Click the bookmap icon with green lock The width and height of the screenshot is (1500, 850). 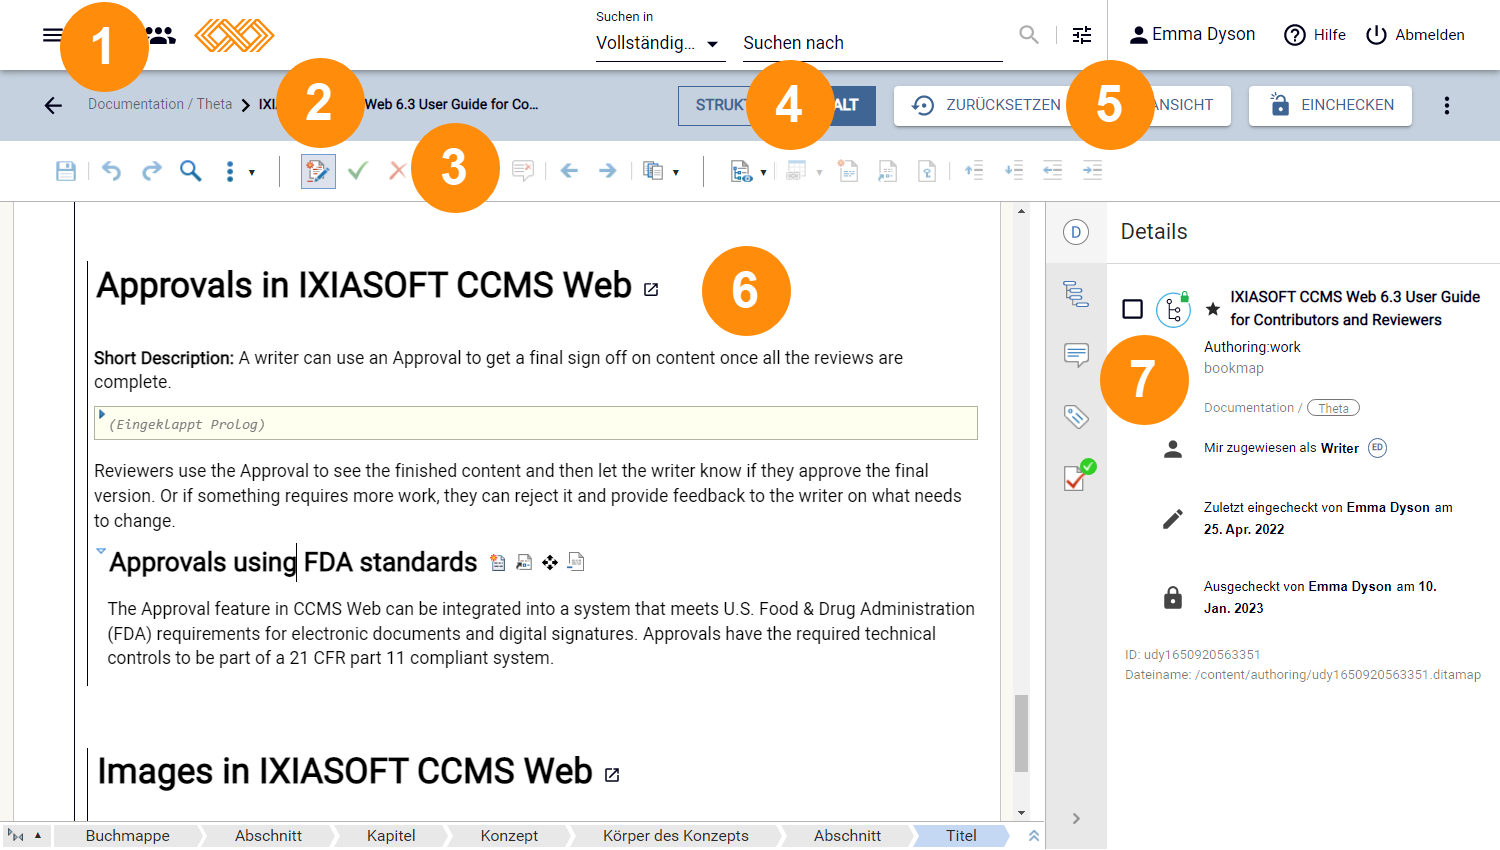coord(1173,309)
